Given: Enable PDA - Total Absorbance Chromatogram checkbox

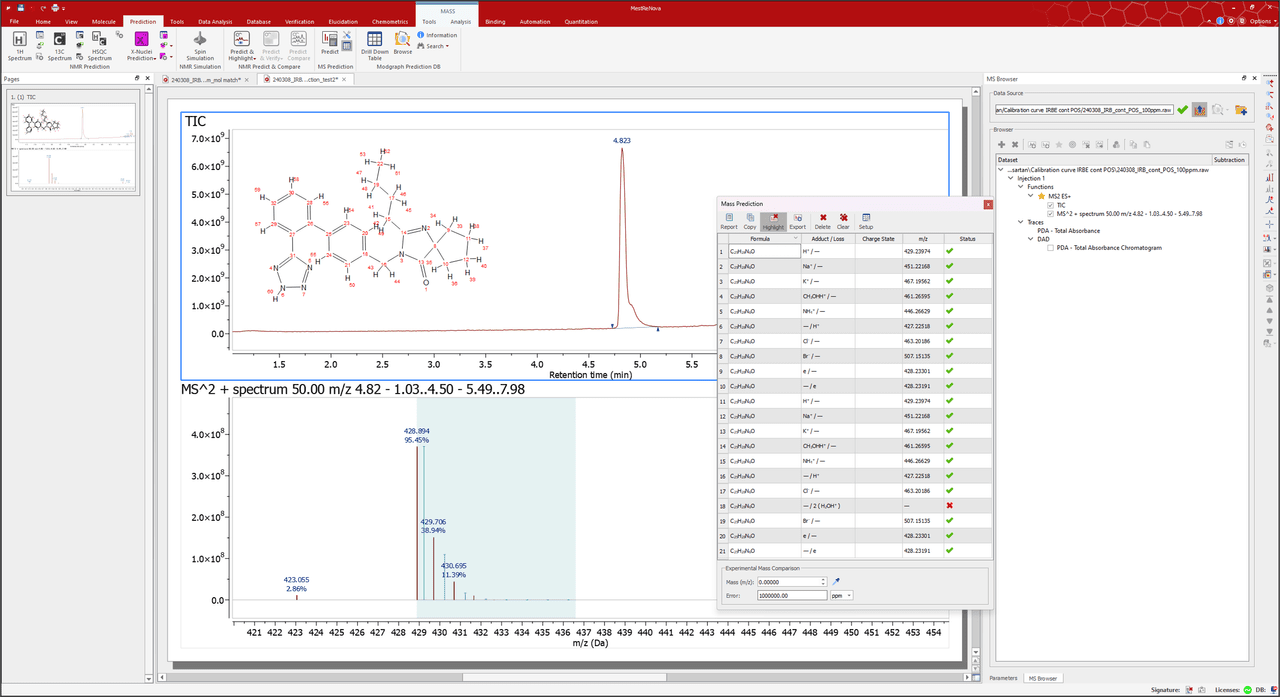Looking at the screenshot, I should (1051, 248).
